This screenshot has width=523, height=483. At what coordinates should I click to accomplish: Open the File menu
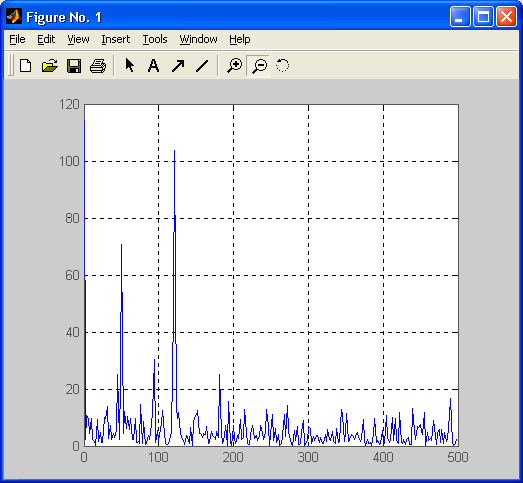pyautogui.click(x=17, y=39)
